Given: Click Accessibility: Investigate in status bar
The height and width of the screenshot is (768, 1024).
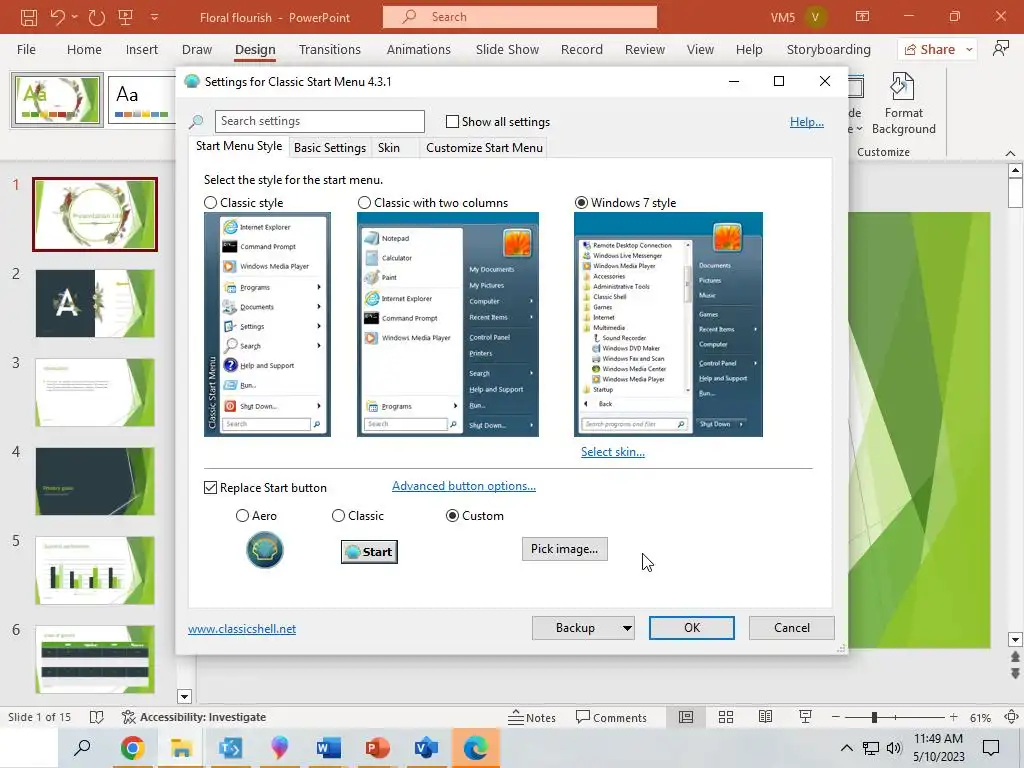Looking at the screenshot, I should tap(194, 717).
